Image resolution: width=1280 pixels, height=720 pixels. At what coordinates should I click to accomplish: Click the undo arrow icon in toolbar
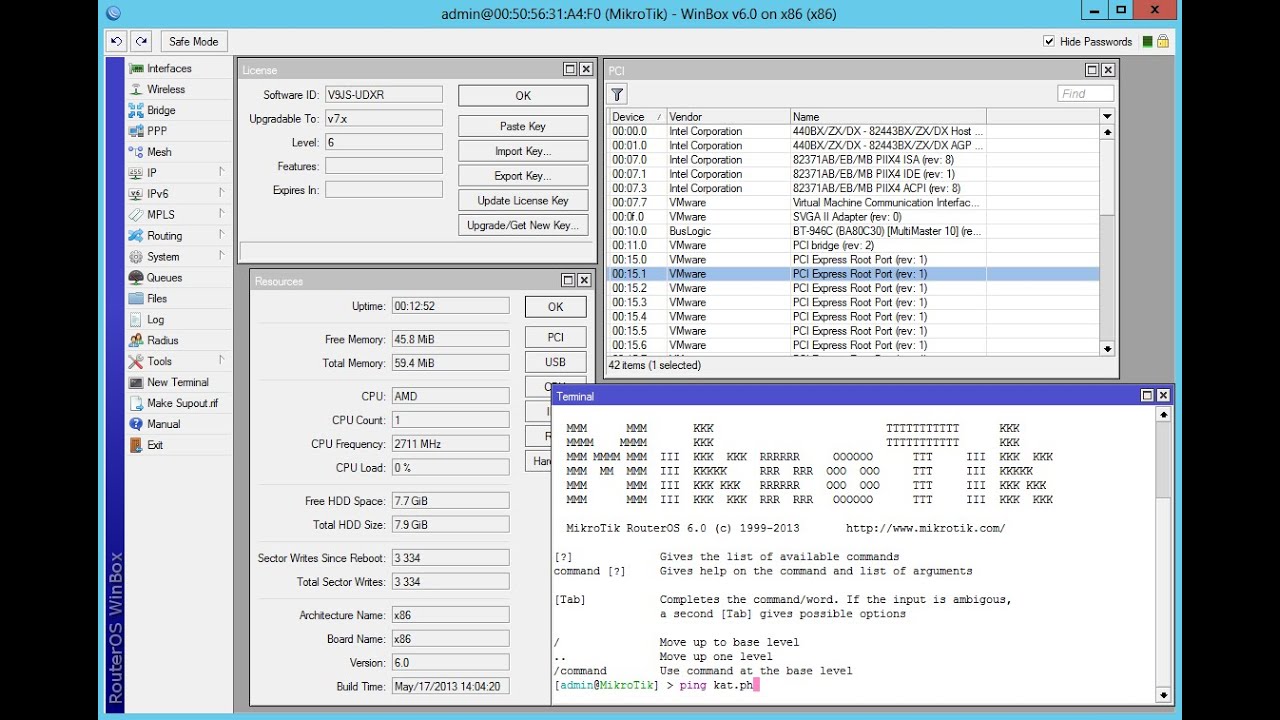coord(117,41)
